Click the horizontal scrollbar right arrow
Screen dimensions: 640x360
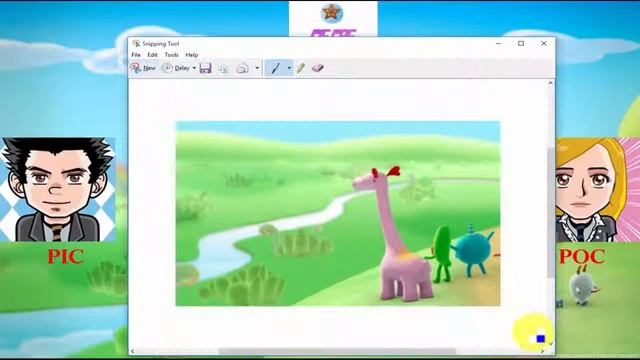tap(542, 351)
